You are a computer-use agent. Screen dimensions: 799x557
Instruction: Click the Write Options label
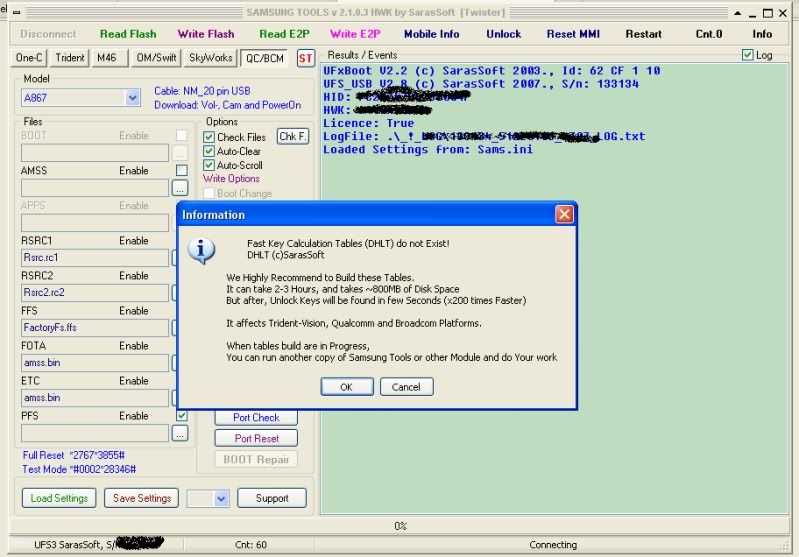[231, 179]
